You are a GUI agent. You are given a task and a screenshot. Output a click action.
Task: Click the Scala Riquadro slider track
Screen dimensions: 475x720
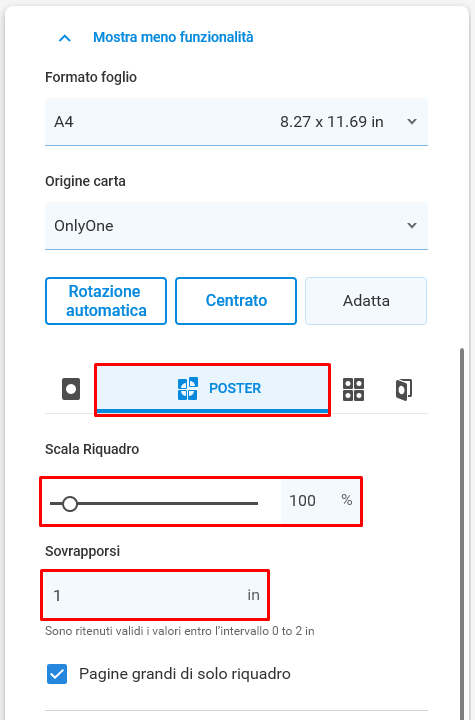154,504
